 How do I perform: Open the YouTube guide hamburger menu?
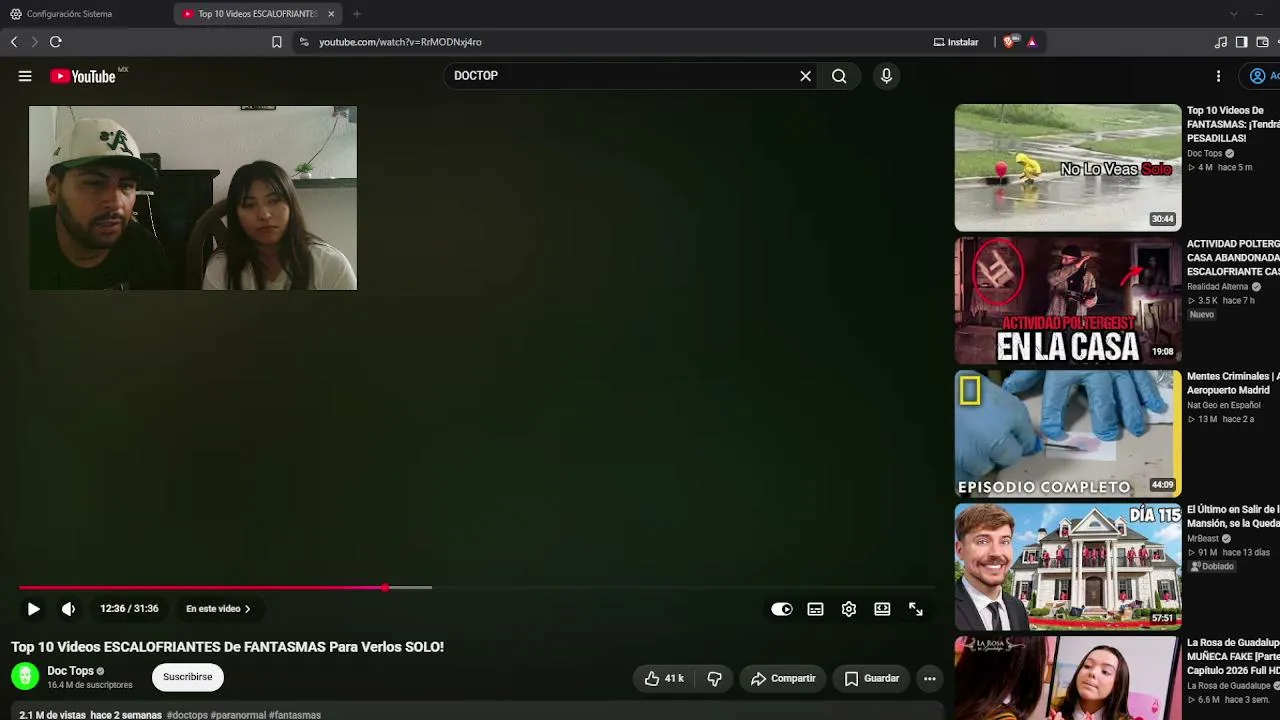point(25,76)
